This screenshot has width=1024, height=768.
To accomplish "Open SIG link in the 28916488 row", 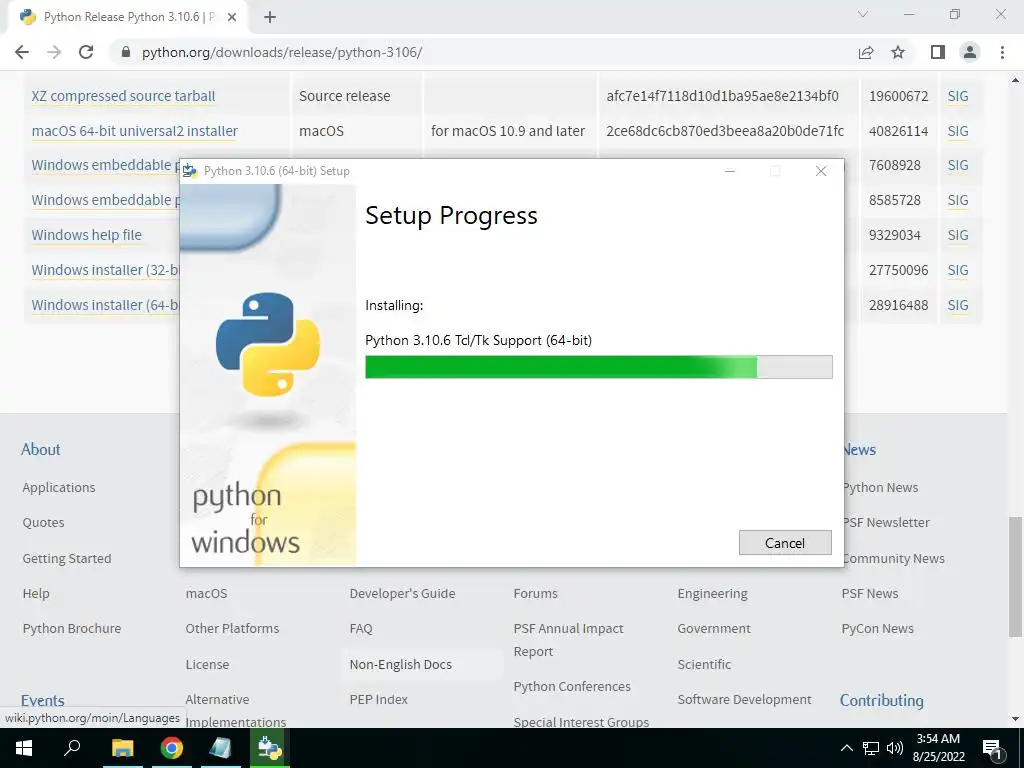I will [x=957, y=305].
